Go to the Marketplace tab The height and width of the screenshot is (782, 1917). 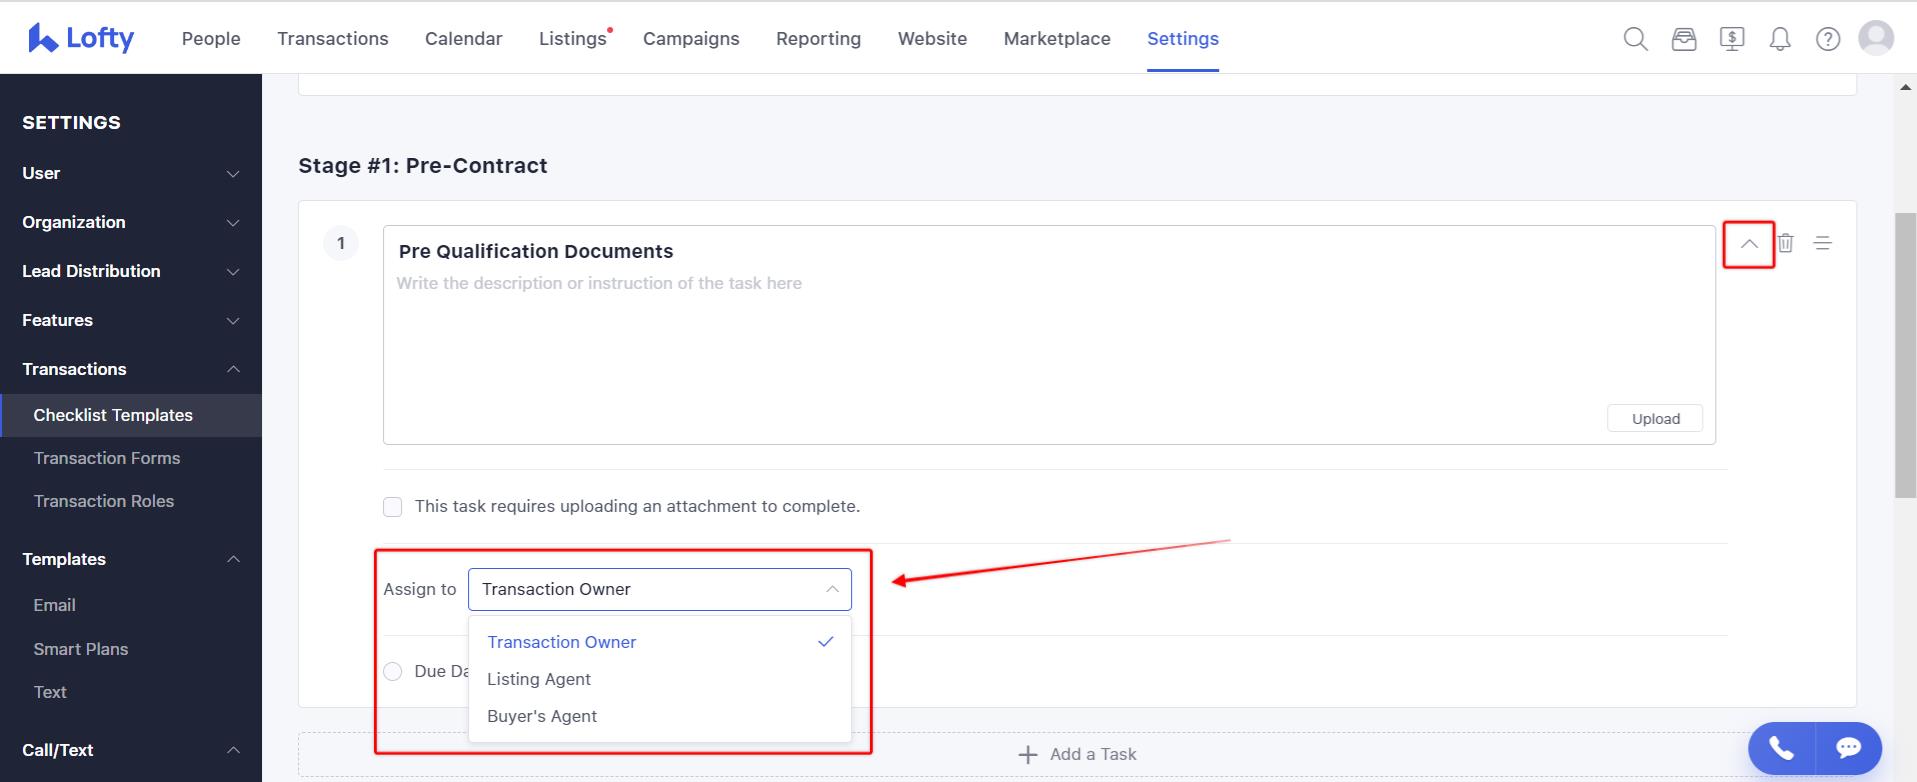[1057, 39]
